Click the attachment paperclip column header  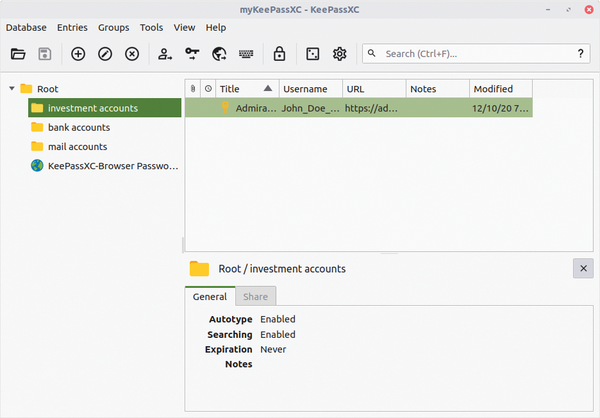pyautogui.click(x=193, y=89)
